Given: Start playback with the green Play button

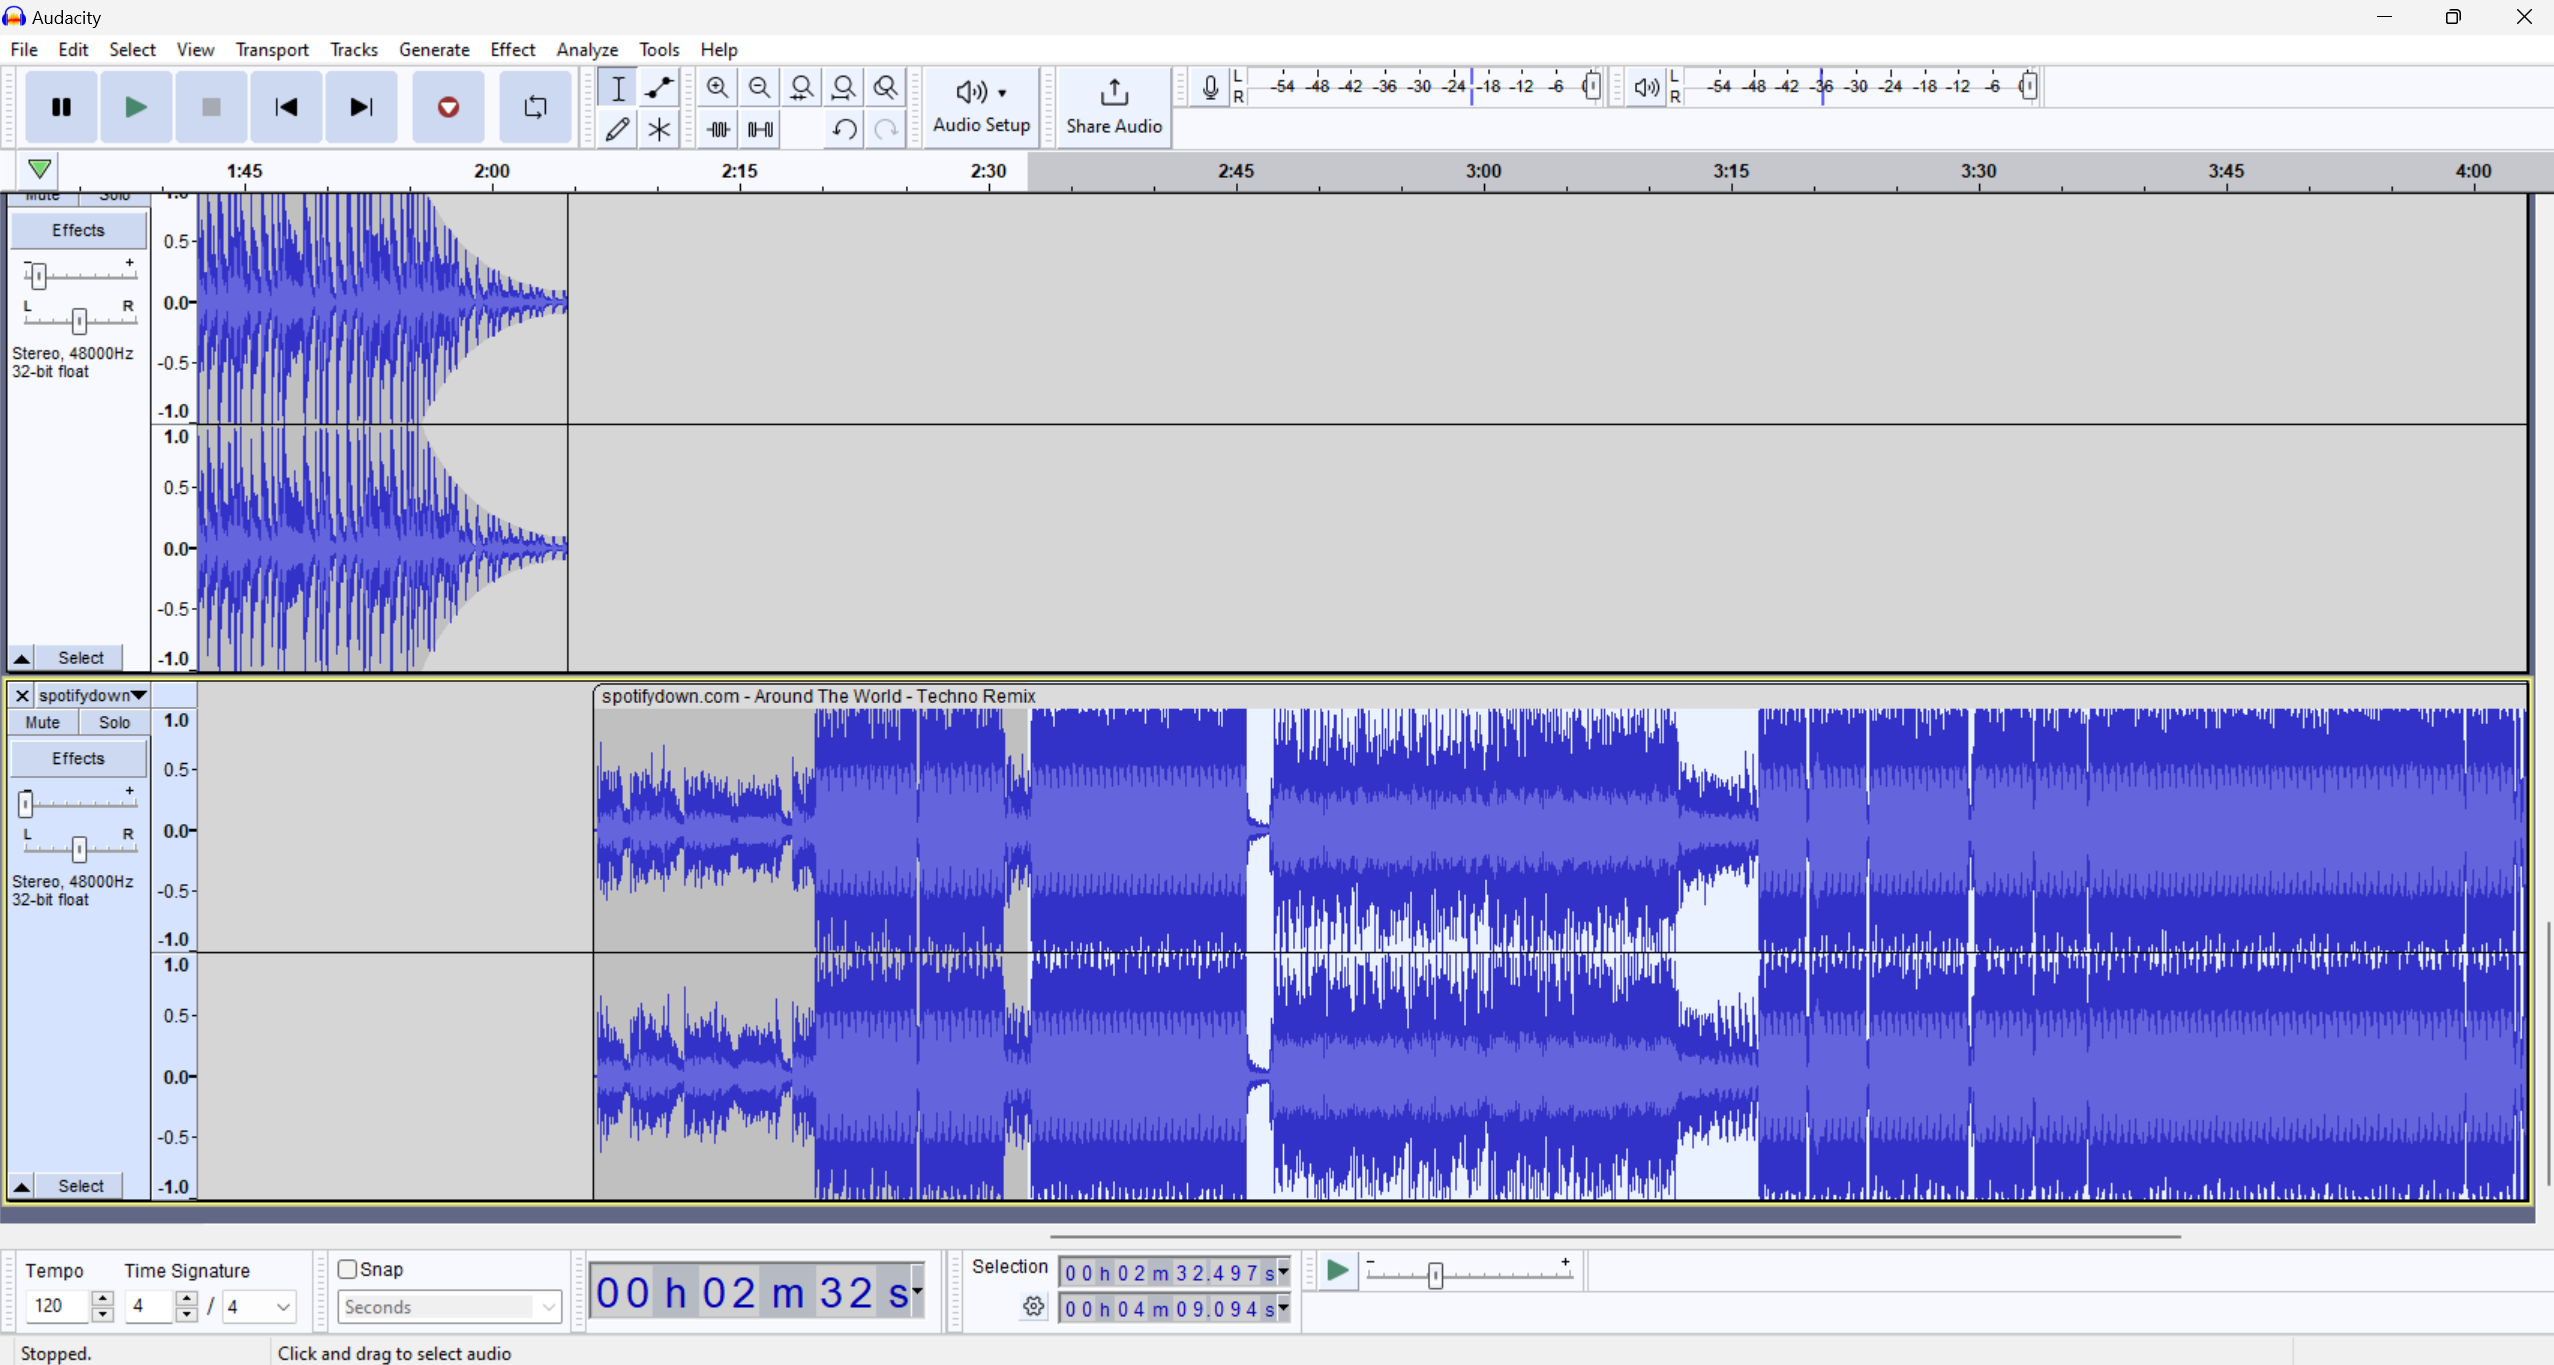Looking at the screenshot, I should (136, 107).
